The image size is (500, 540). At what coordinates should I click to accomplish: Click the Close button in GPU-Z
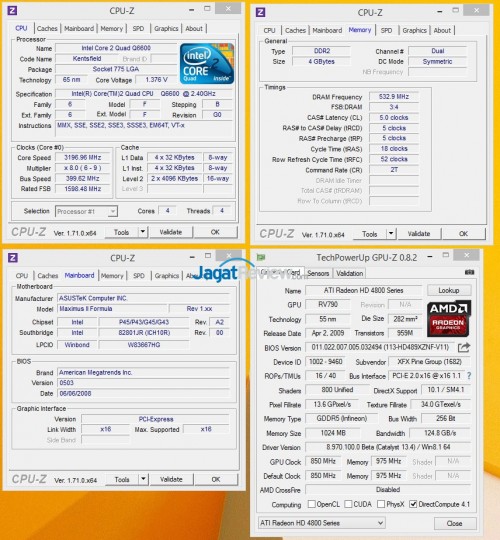455,523
